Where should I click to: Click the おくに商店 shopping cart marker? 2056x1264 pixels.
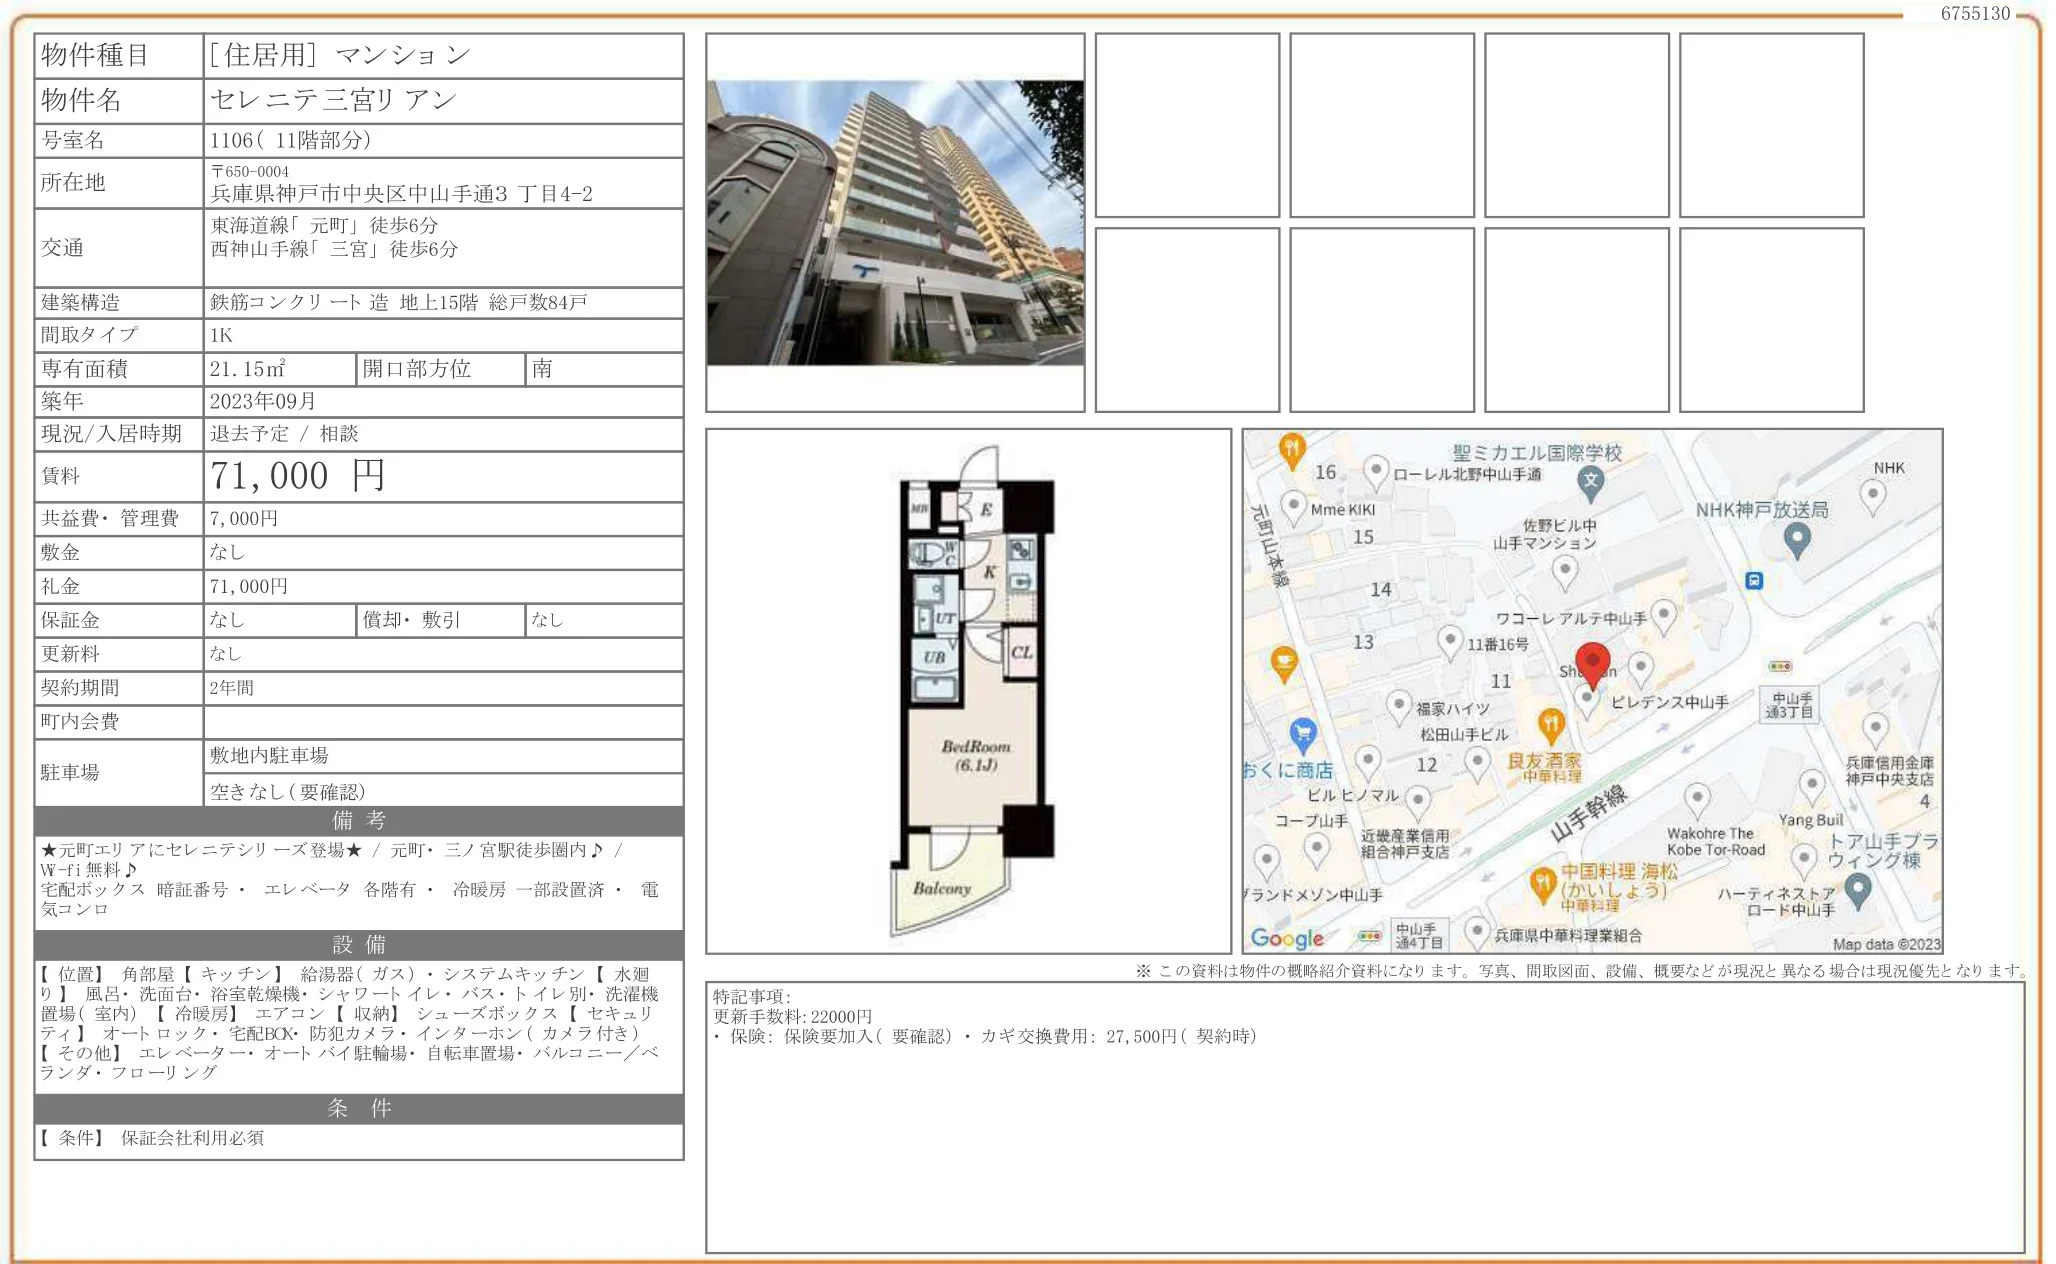(x=1302, y=735)
